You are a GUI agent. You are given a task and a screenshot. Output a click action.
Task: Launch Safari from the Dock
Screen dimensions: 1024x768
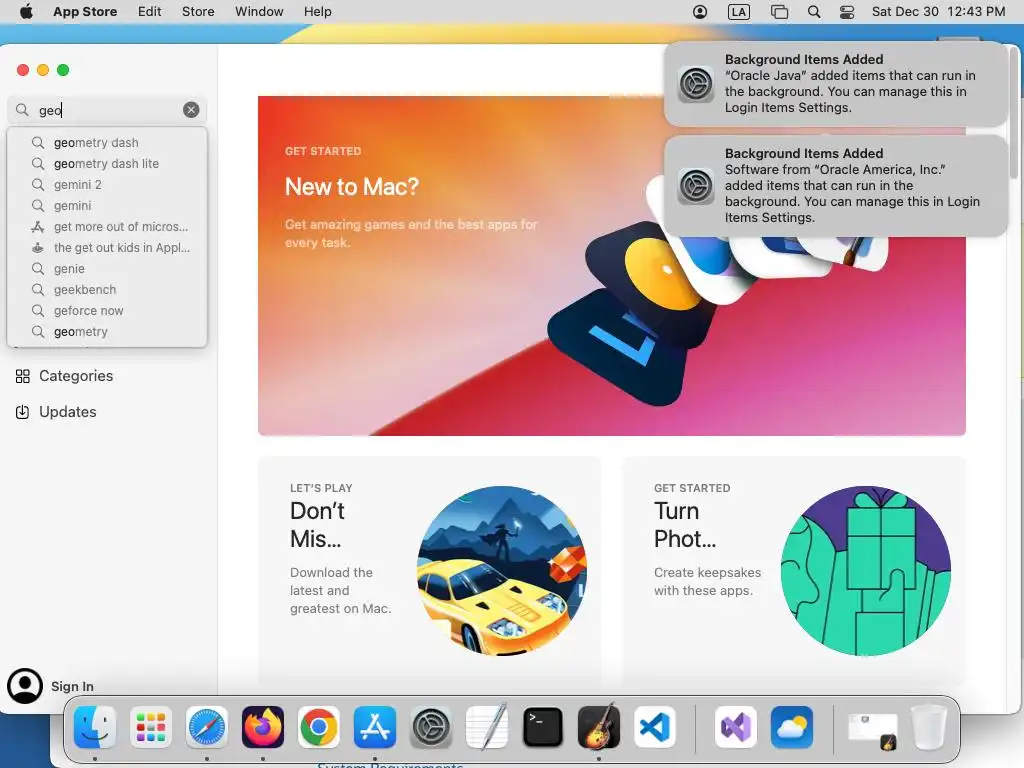pyautogui.click(x=207, y=727)
